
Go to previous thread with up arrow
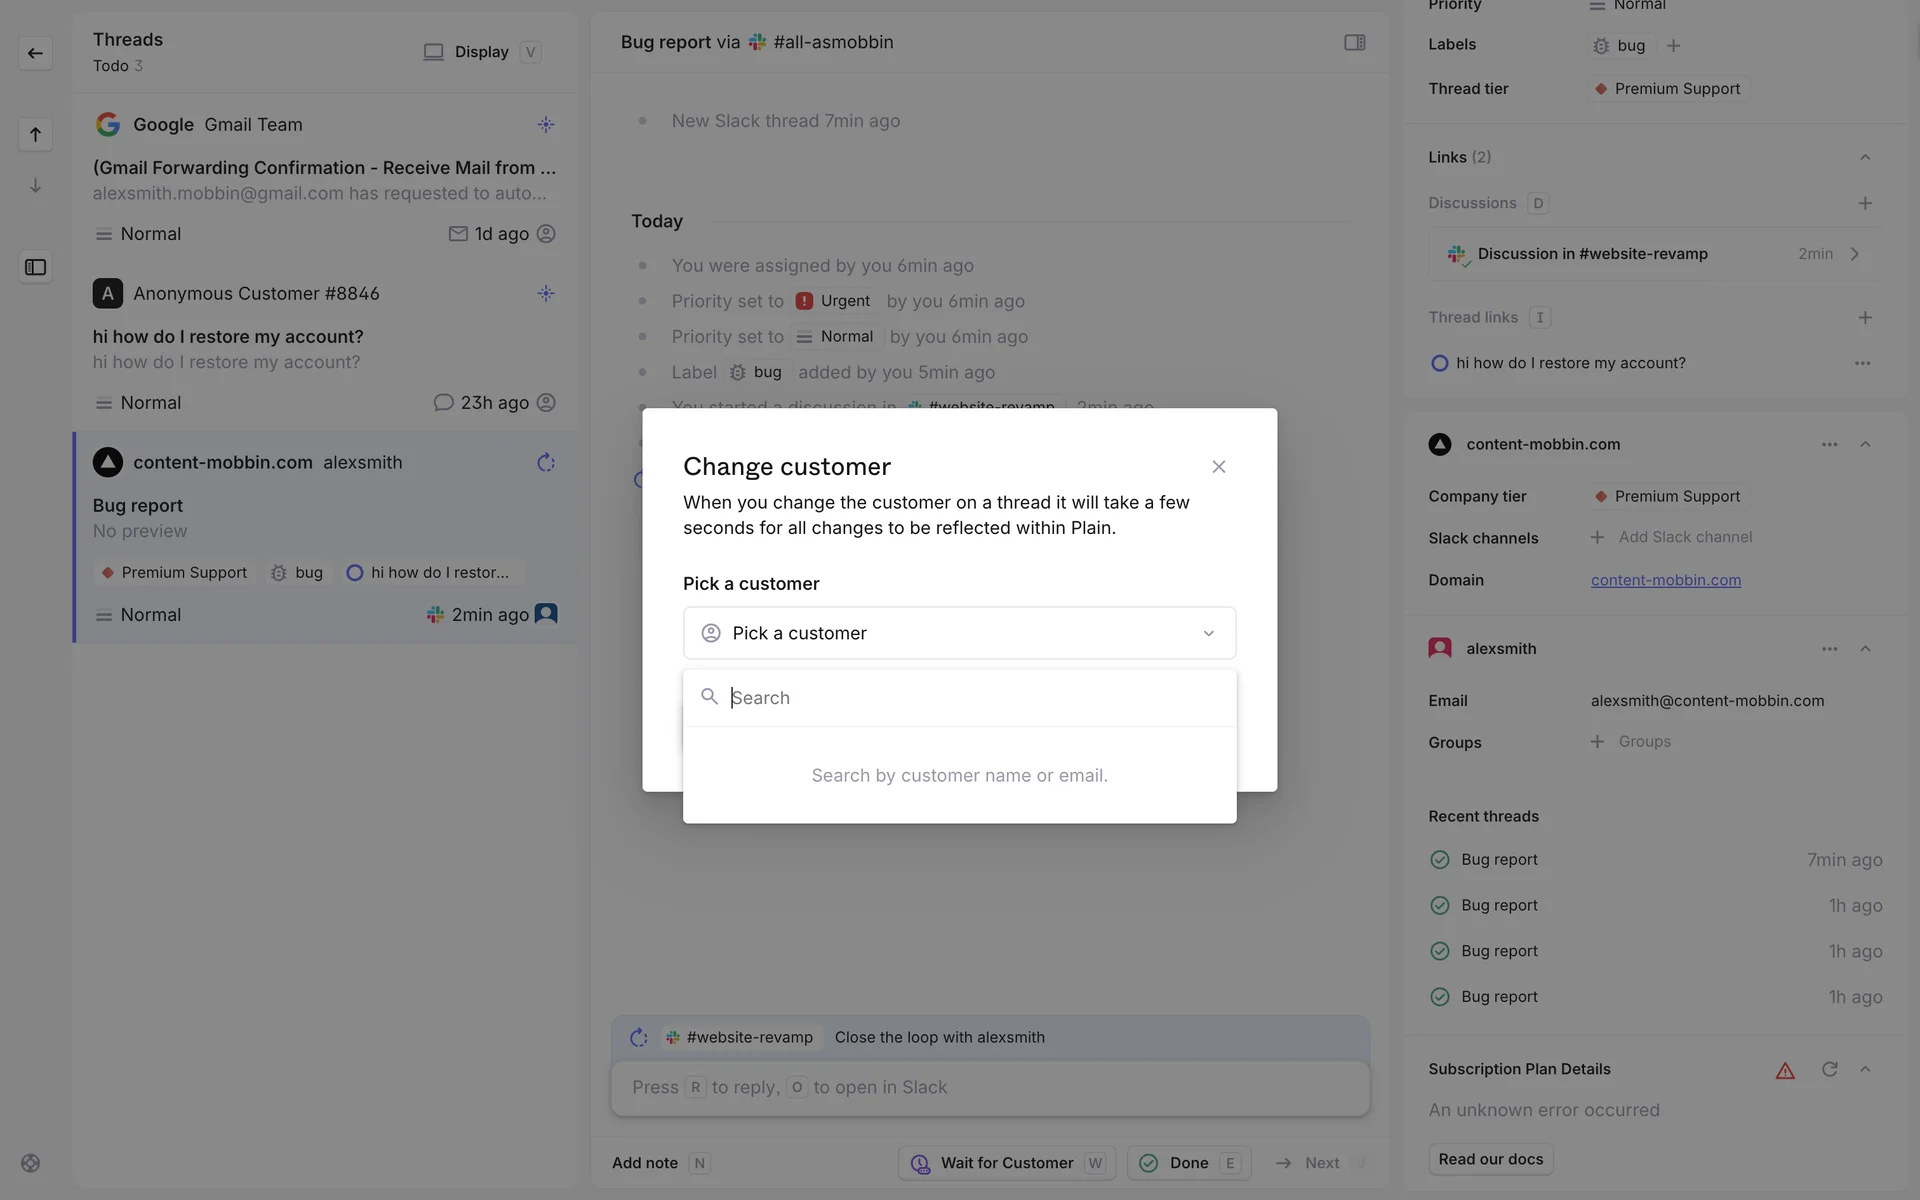click(35, 134)
